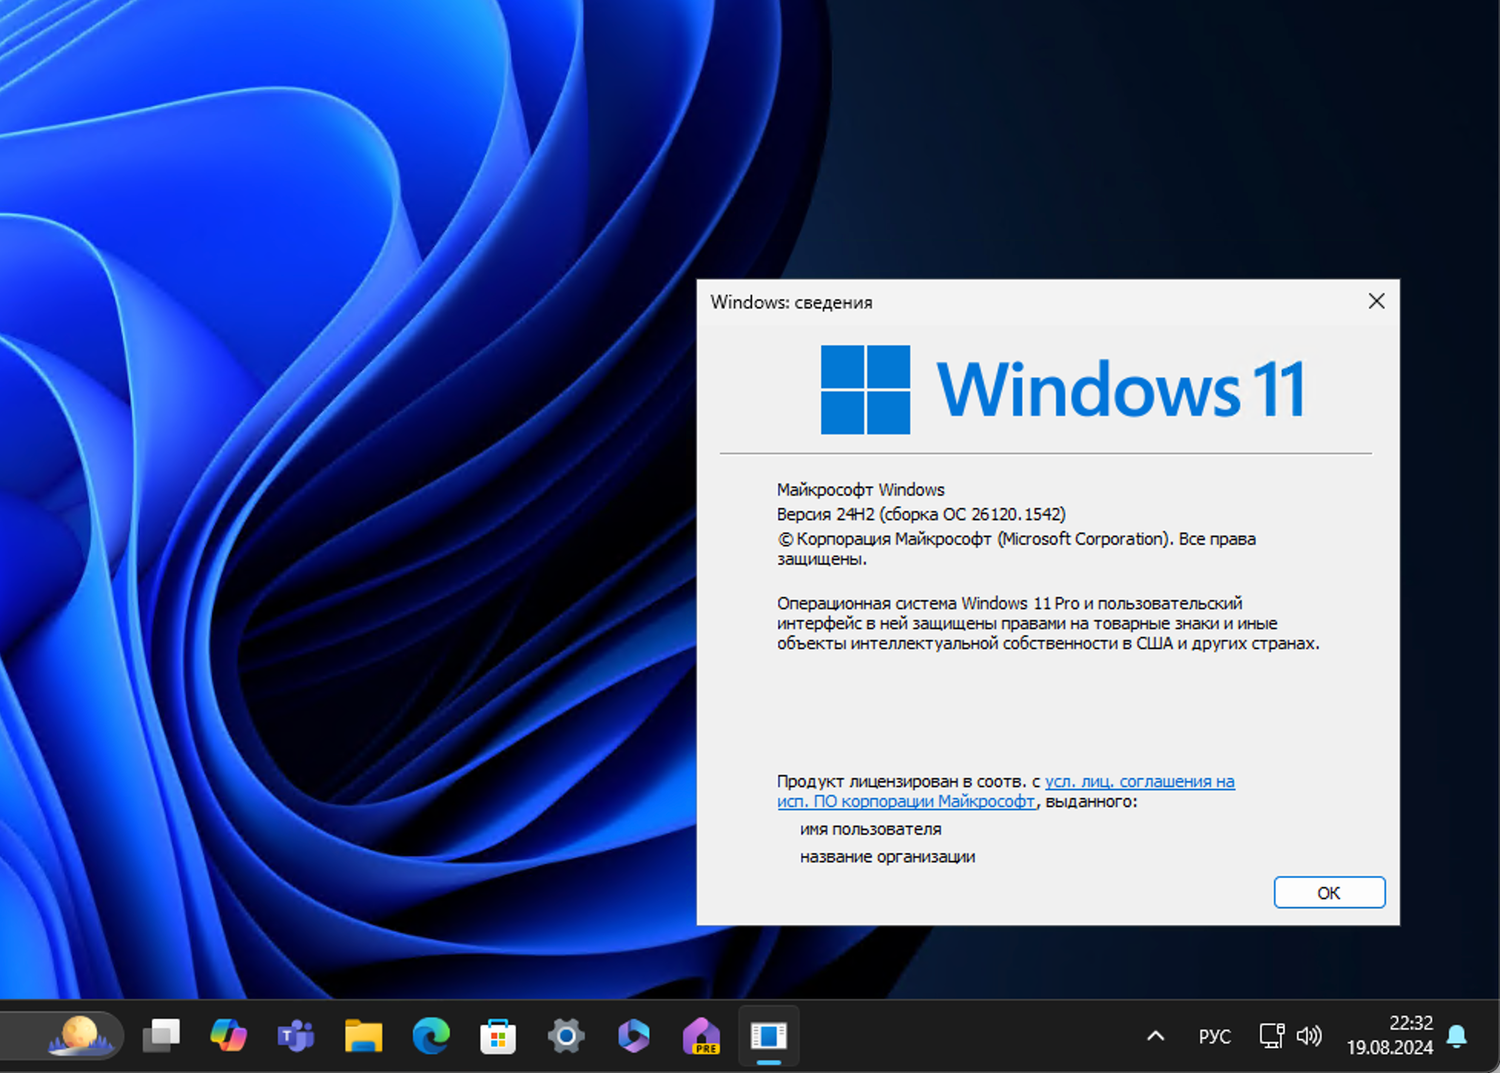This screenshot has height=1073, width=1500.
Task: Open the Microsoft Store
Action: tap(498, 1036)
